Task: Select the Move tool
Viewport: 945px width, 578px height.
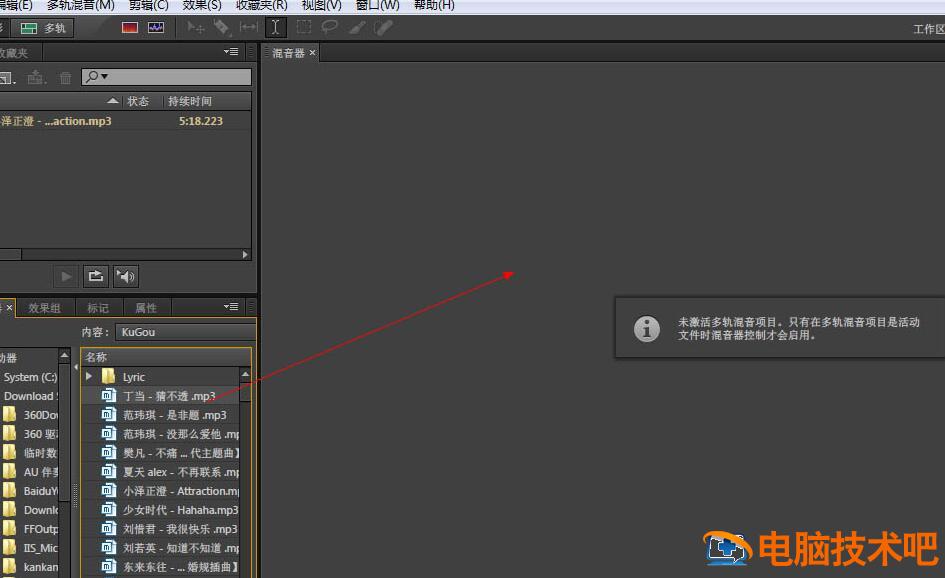Action: pos(196,27)
